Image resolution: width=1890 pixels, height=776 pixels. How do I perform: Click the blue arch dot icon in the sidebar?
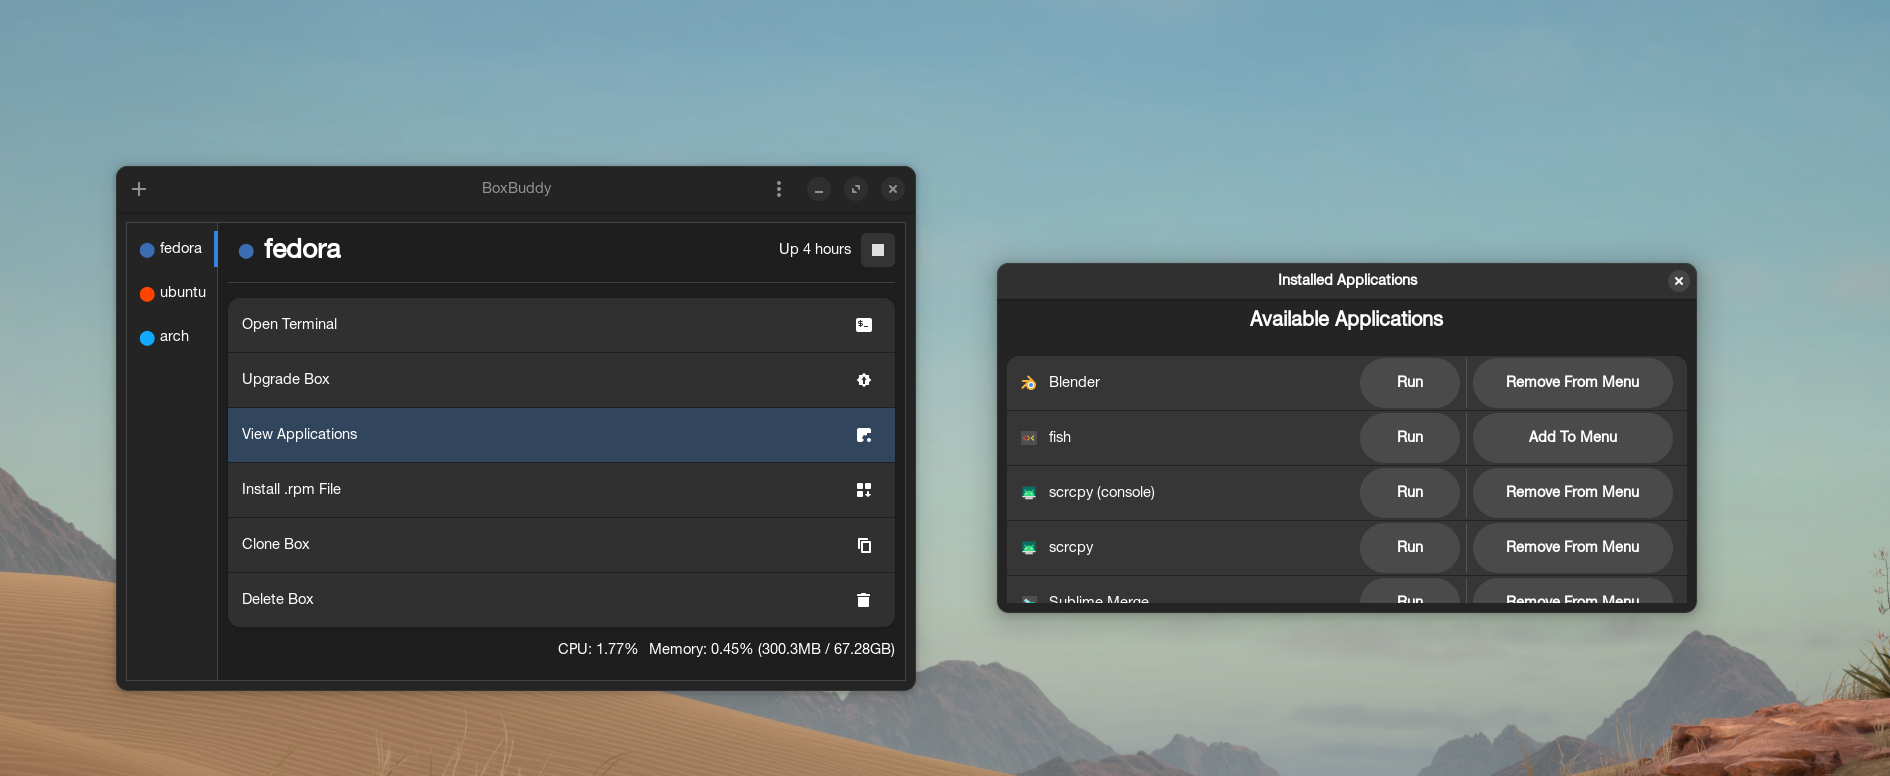tap(147, 338)
